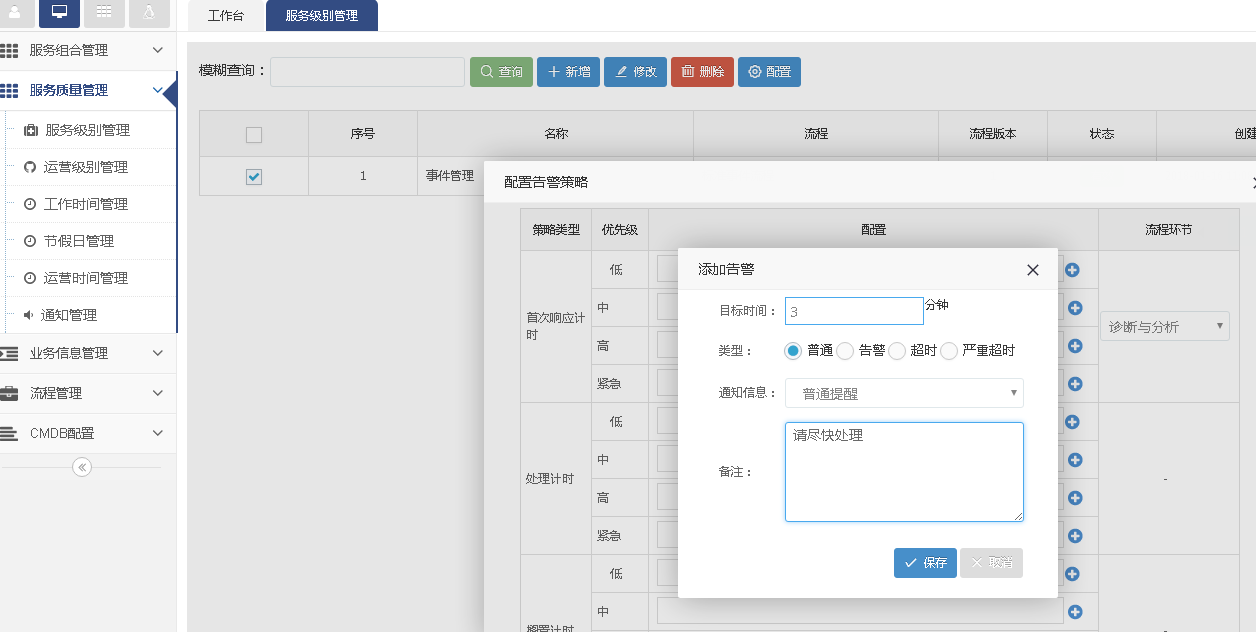Click the user profile icon at top-left
This screenshot has width=1256, height=632.
[x=14, y=12]
